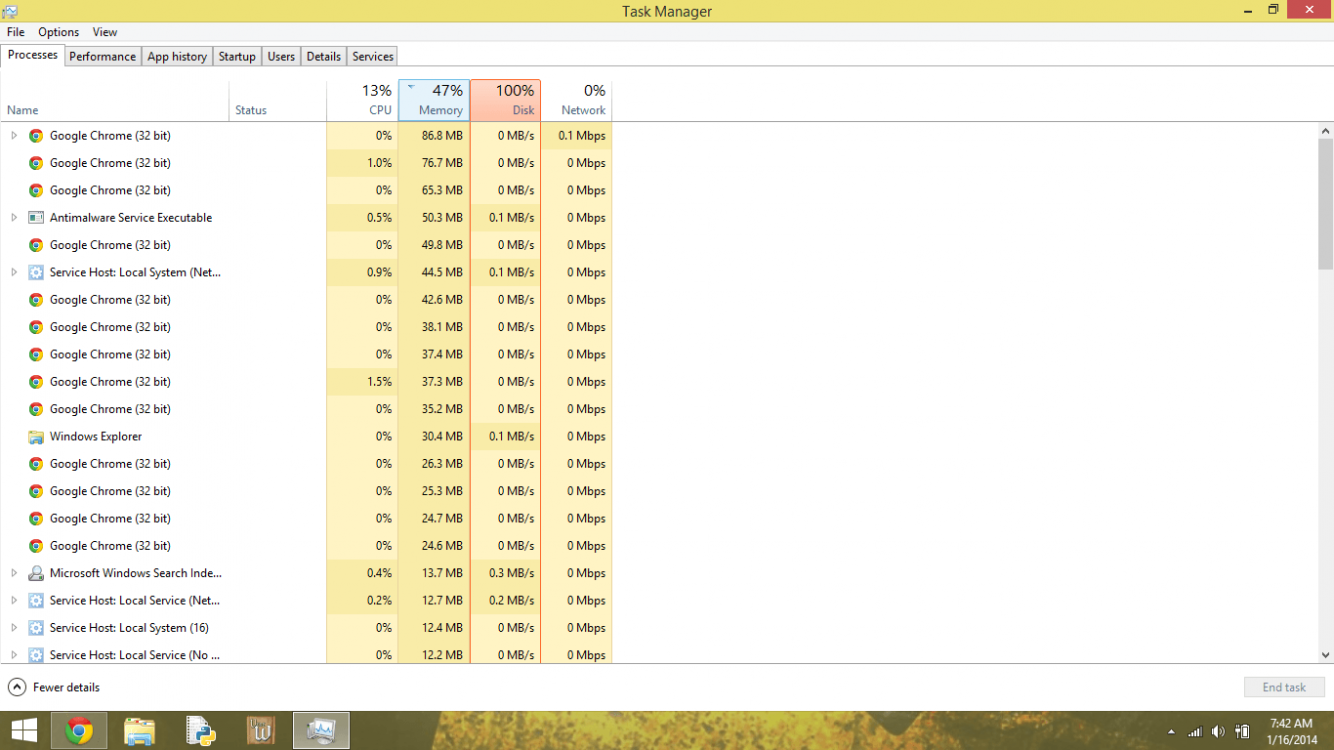This screenshot has height=750, width=1334.
Task: Click the Antimalware Service Executable icon
Action: pos(36,217)
